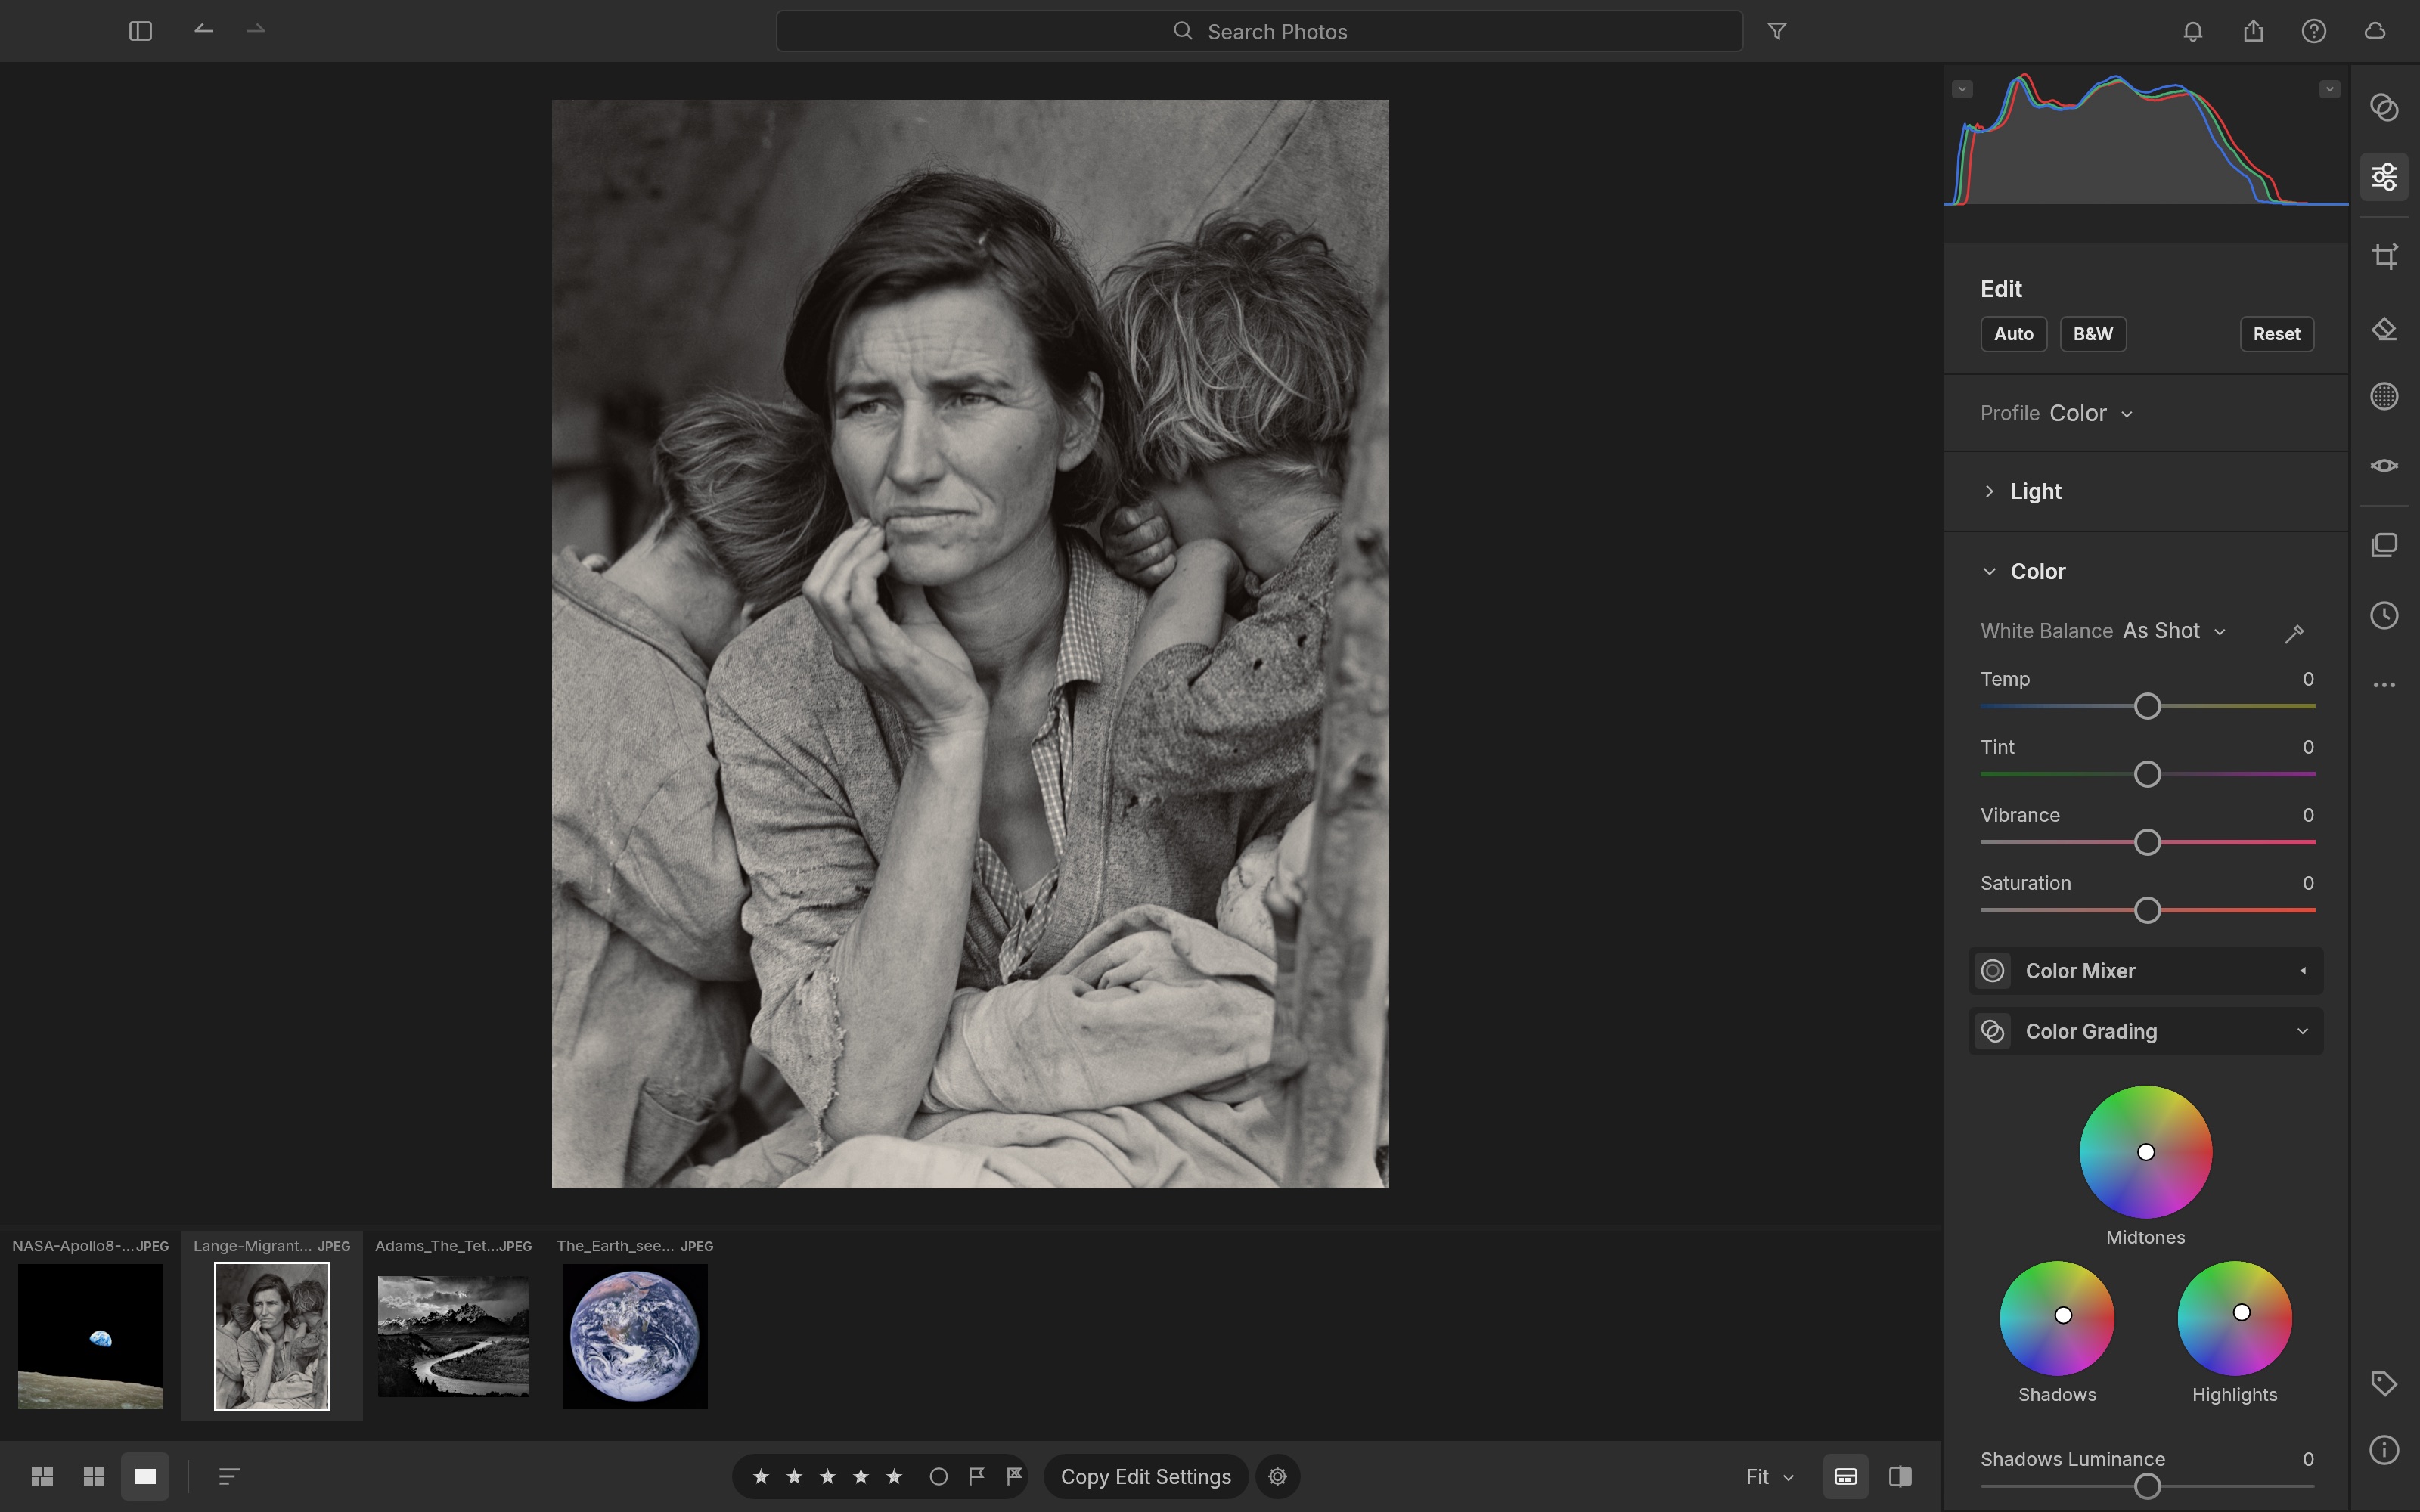Flag the photo as picked
2420x1512 pixels.
(977, 1476)
